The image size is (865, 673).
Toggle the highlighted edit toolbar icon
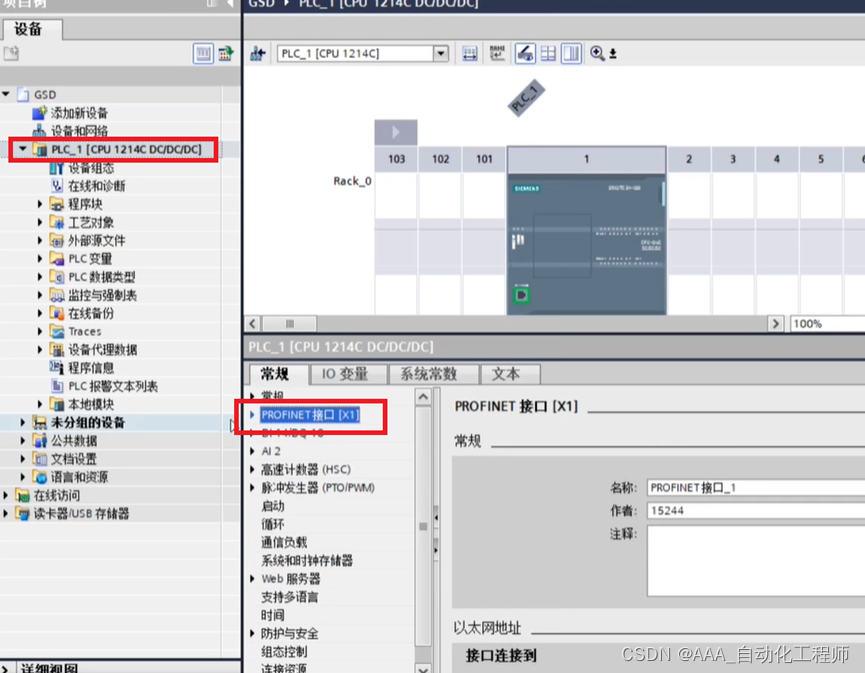(525, 54)
